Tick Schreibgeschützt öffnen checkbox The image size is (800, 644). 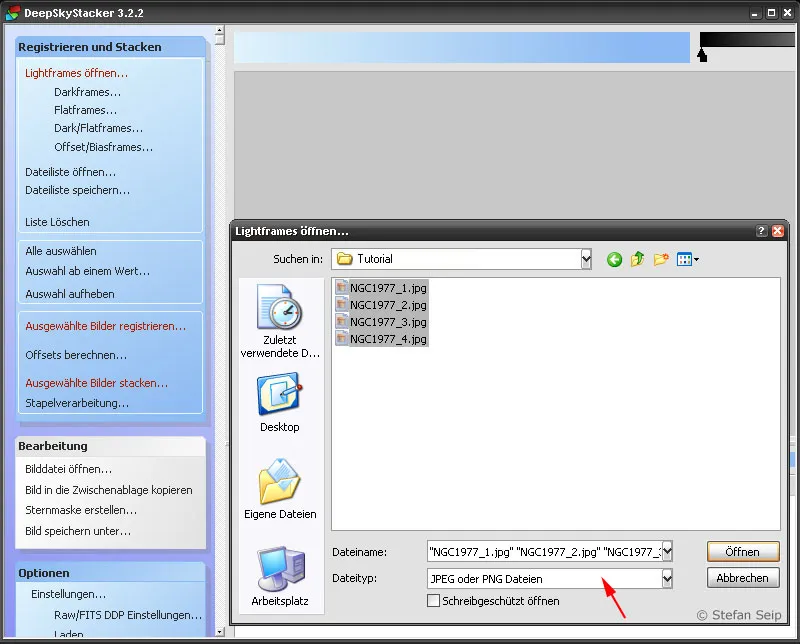click(433, 601)
